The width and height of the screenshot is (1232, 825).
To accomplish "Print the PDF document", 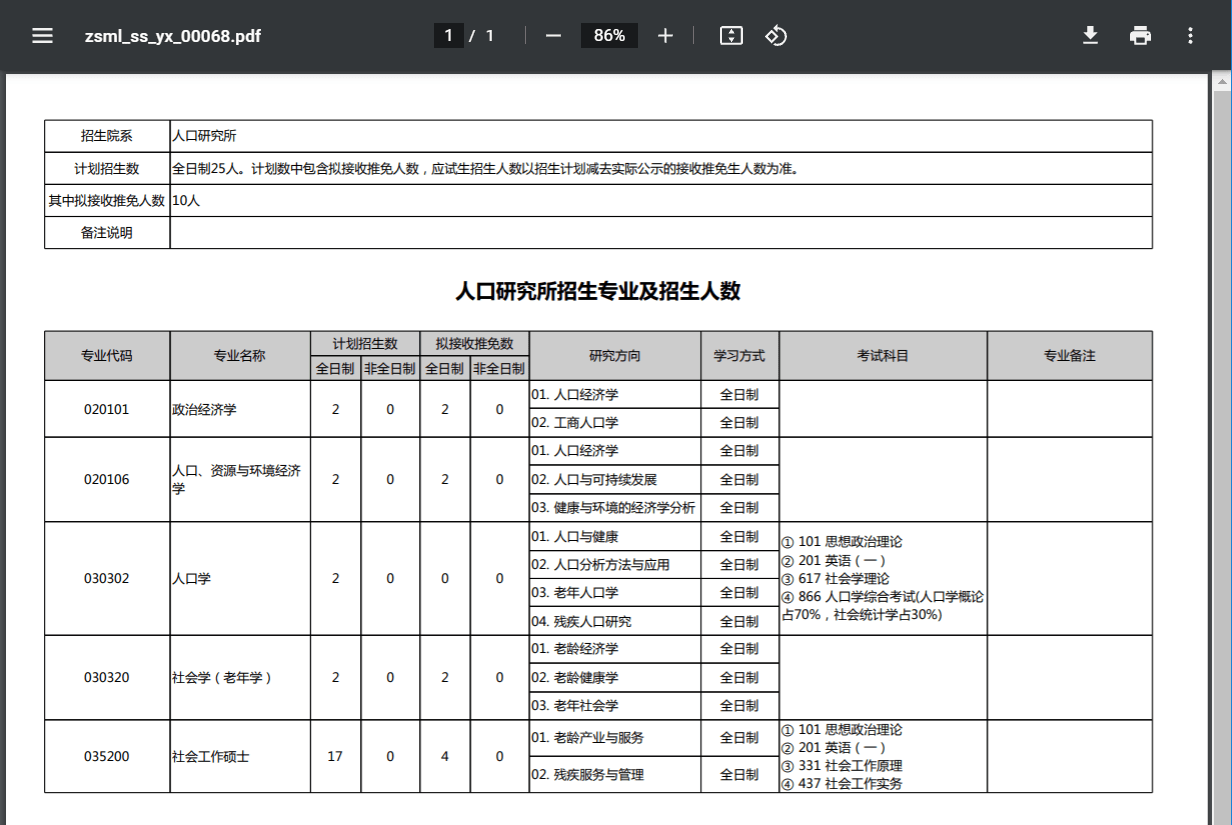I will 1140,36.
